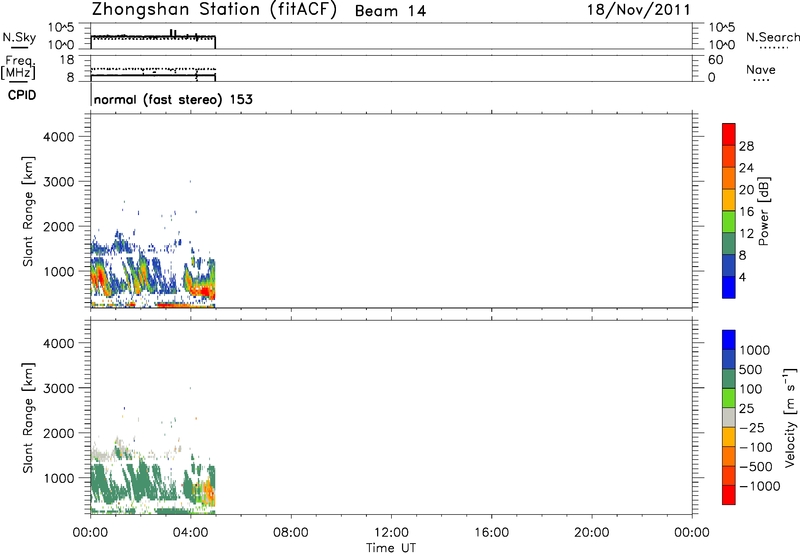Click the date '18/Nov/2011'
The height and width of the screenshot is (554, 800).
(638, 10)
